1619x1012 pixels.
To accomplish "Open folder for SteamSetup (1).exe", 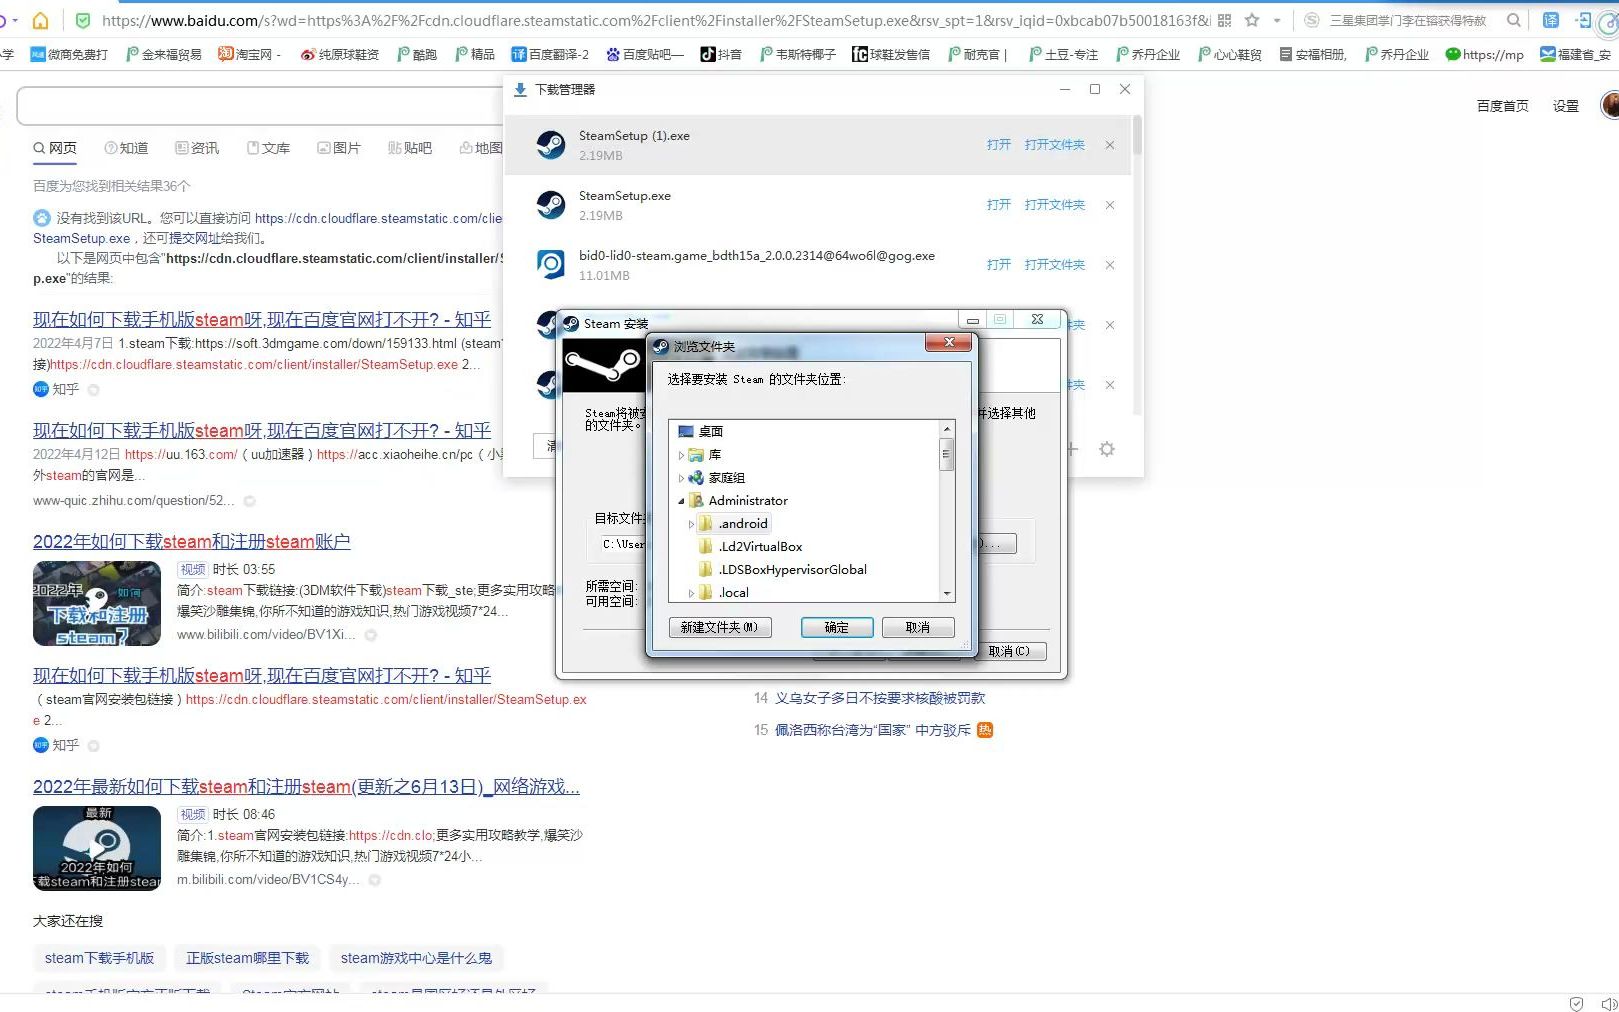I will click(1054, 145).
